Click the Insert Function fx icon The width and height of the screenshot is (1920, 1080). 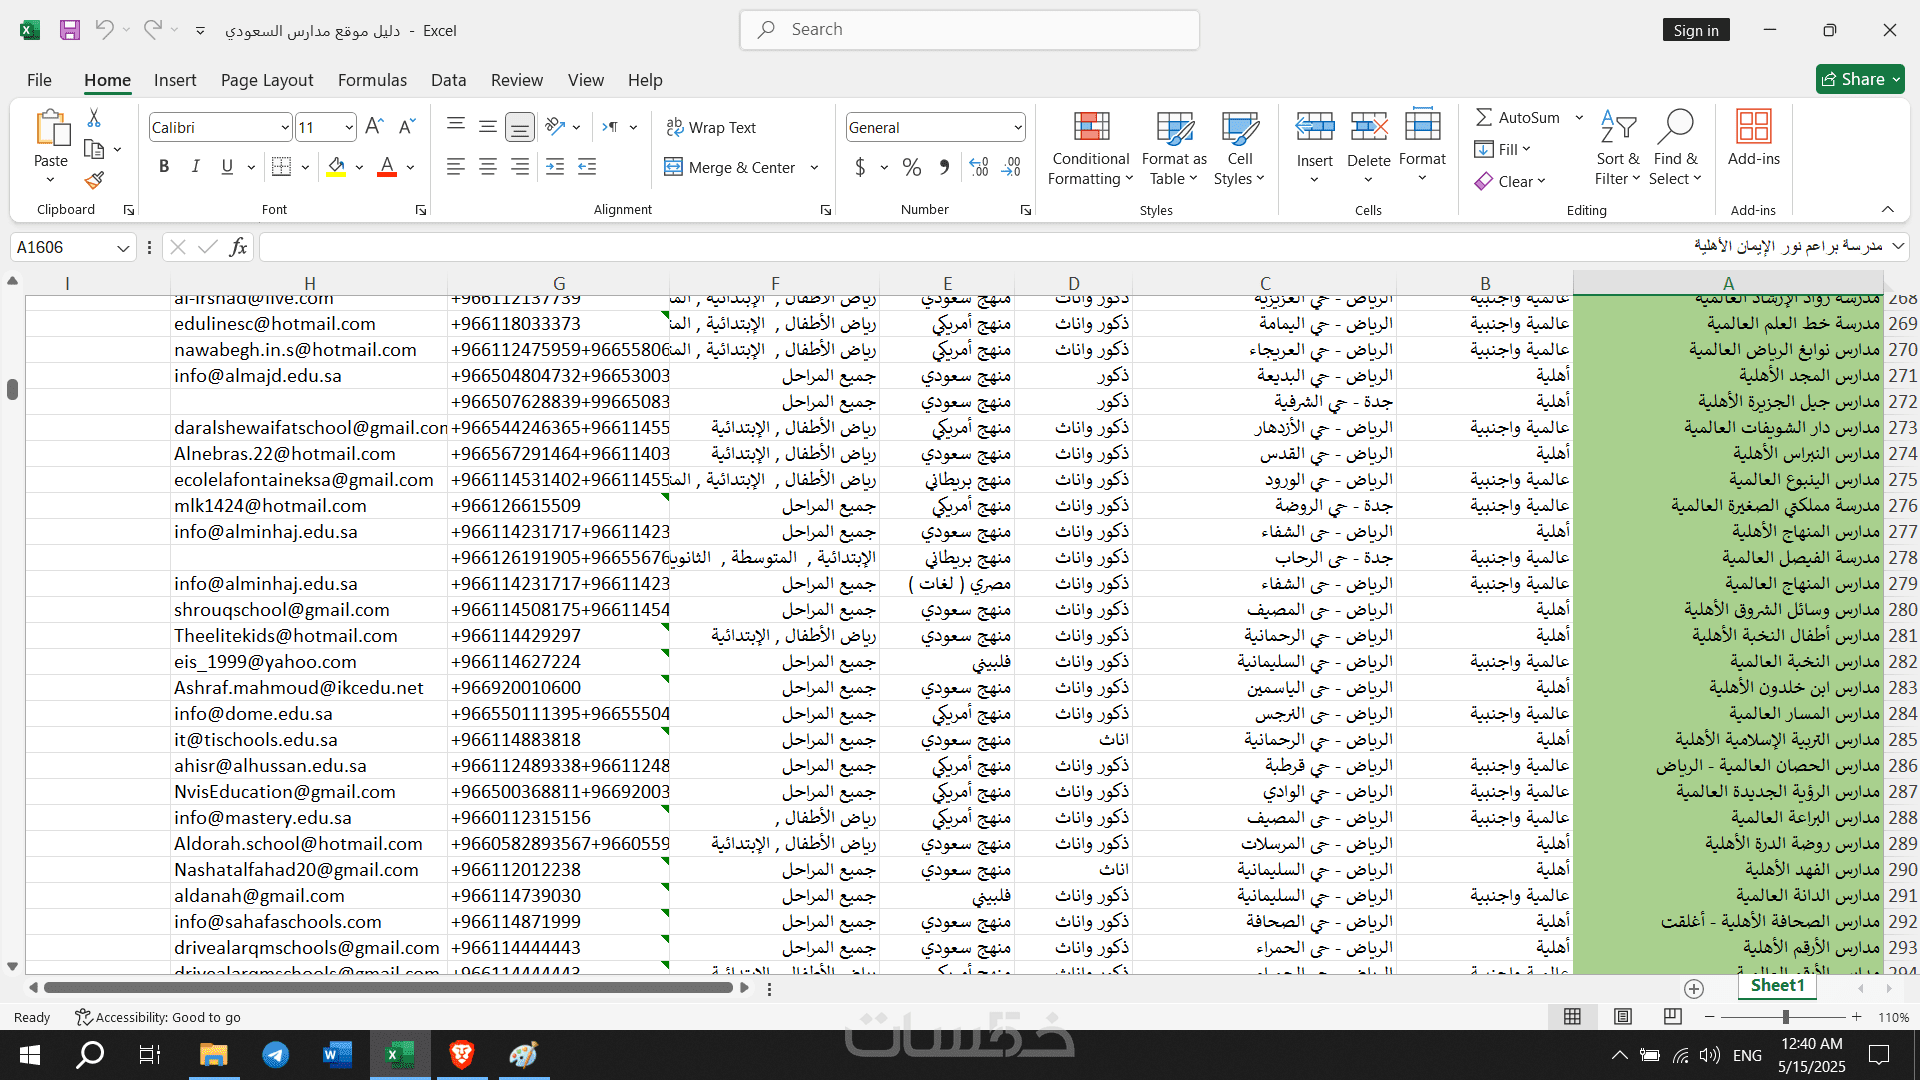(238, 247)
